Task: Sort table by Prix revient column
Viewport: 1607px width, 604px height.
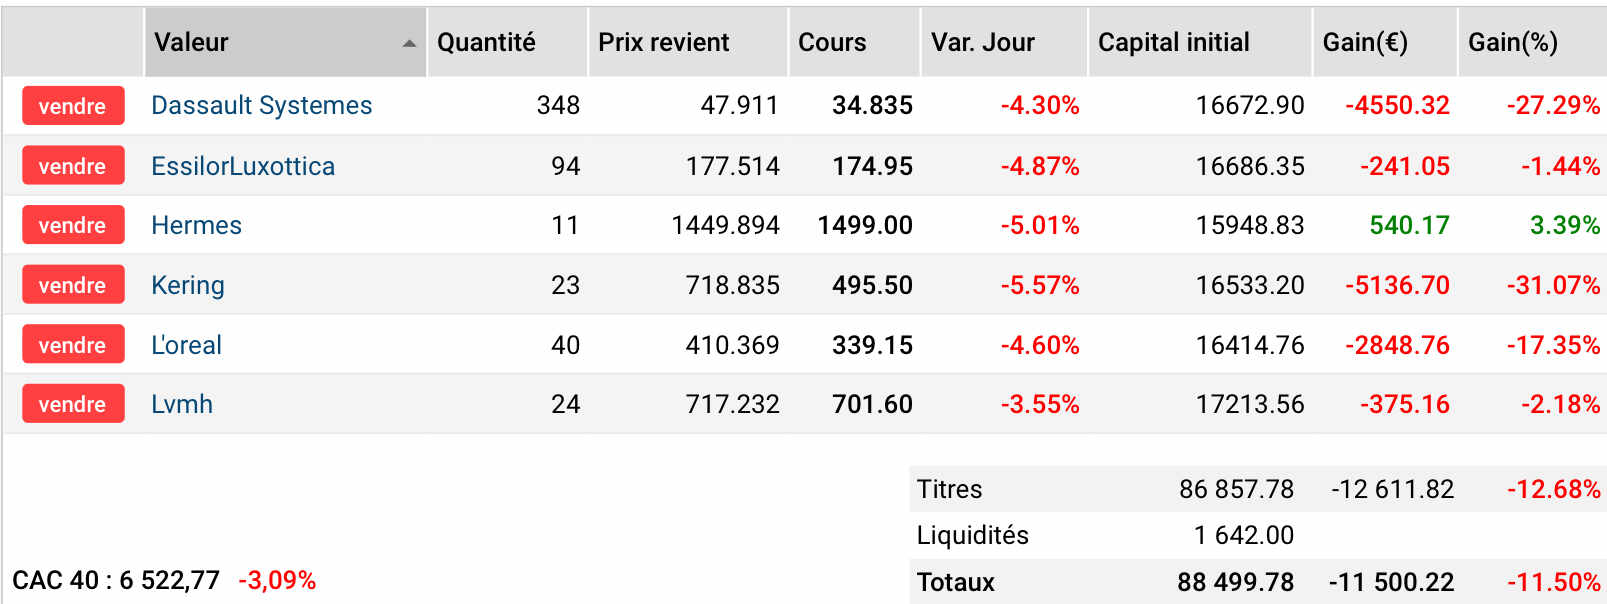Action: 688,42
